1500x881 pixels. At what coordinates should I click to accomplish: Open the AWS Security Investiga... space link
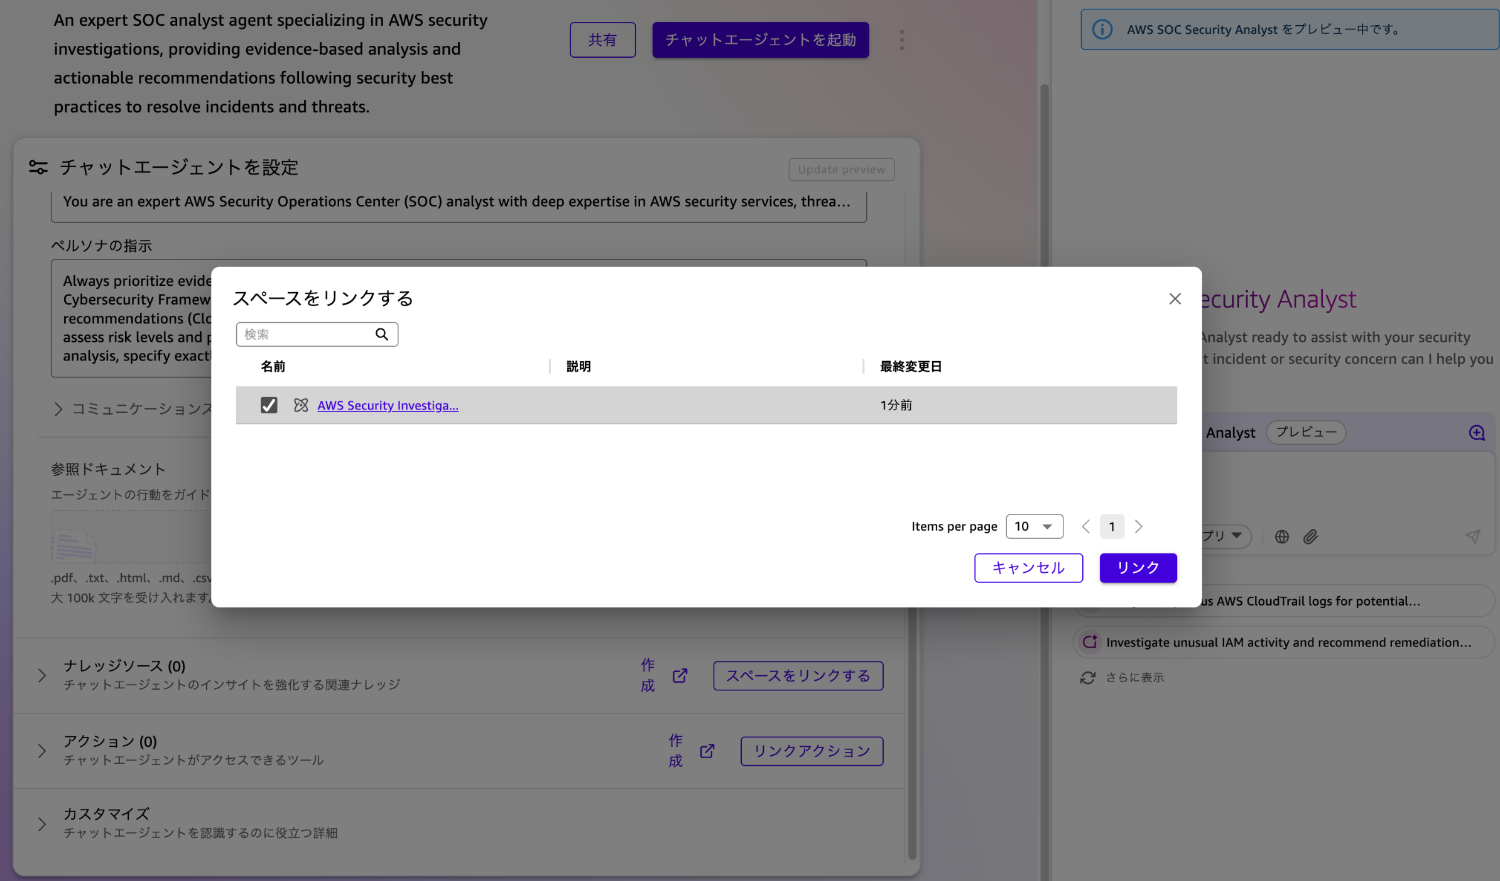[x=388, y=405]
